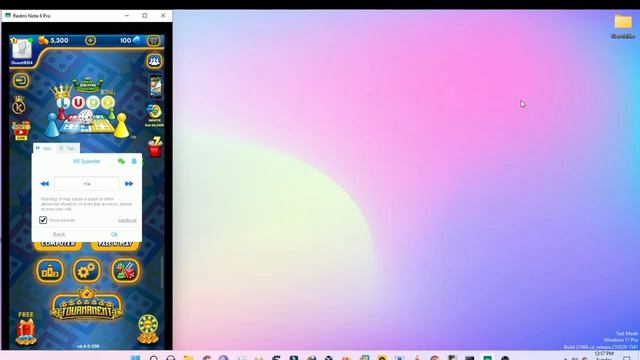The image size is (640, 360).
Task: Click speed increase forward arrows
Action: [x=129, y=184]
